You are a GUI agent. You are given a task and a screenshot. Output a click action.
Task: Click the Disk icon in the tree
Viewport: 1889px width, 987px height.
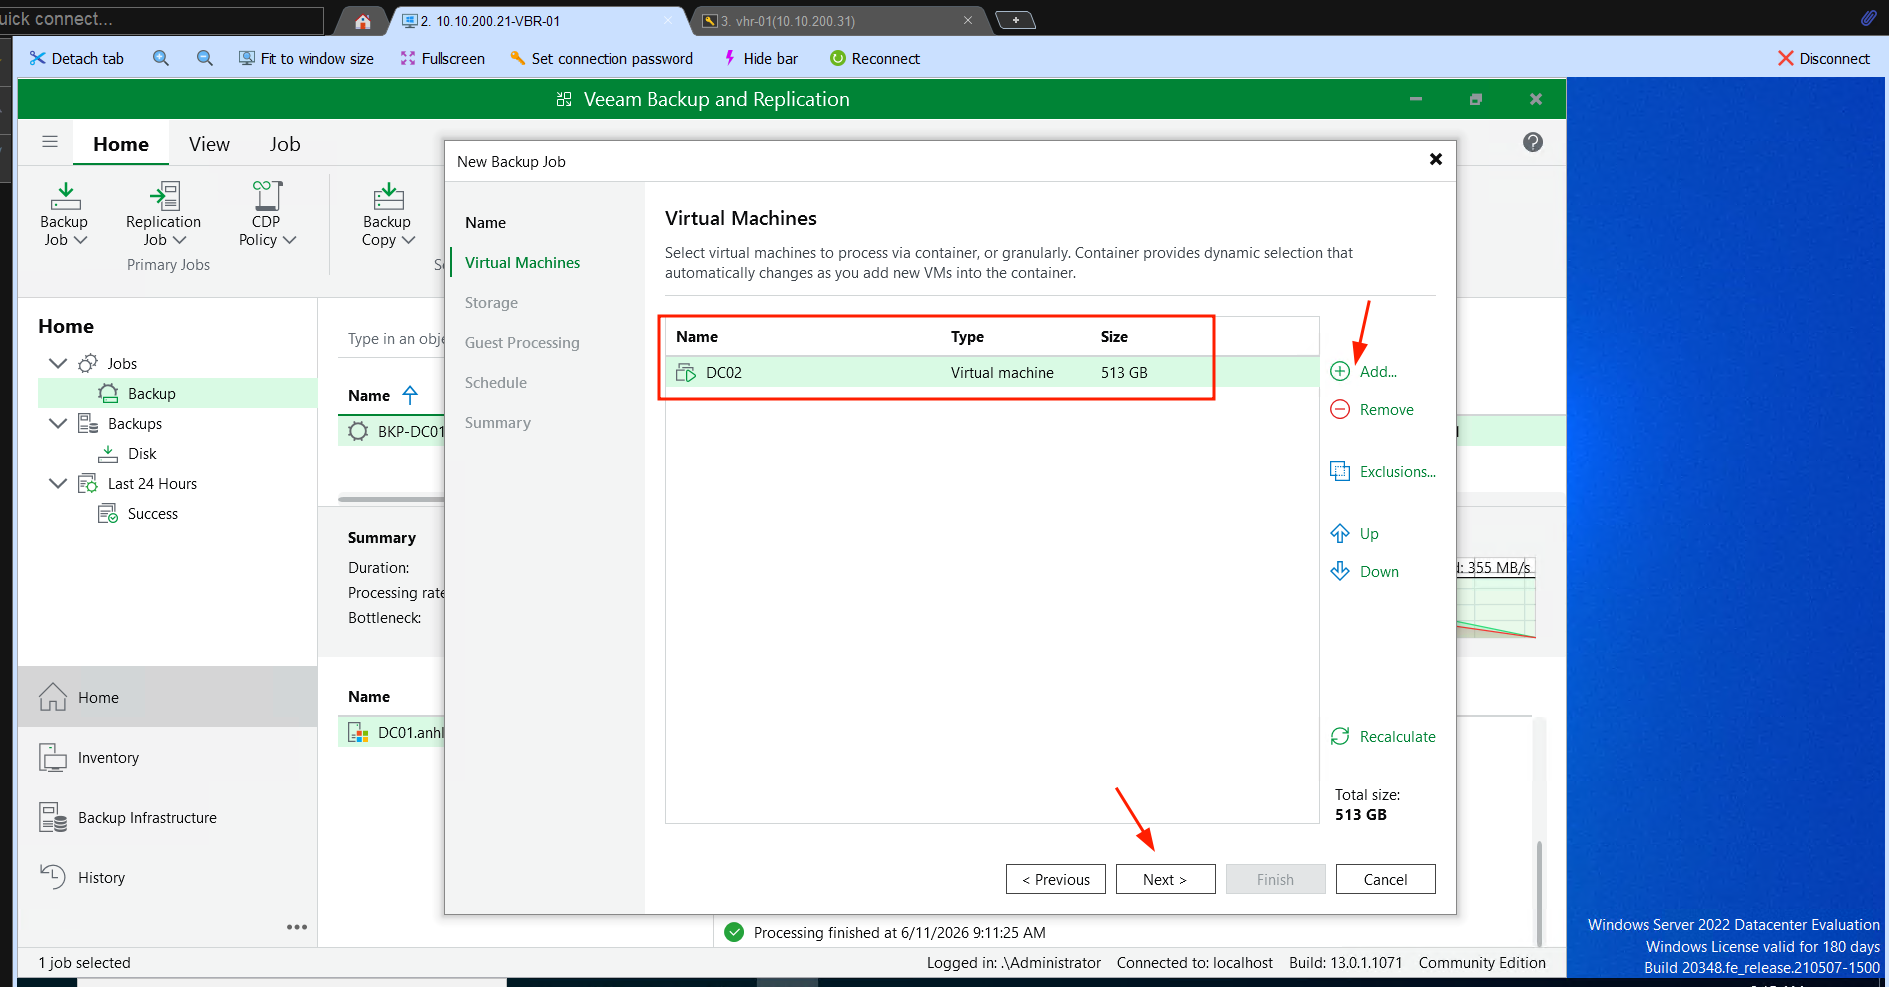[x=108, y=453]
